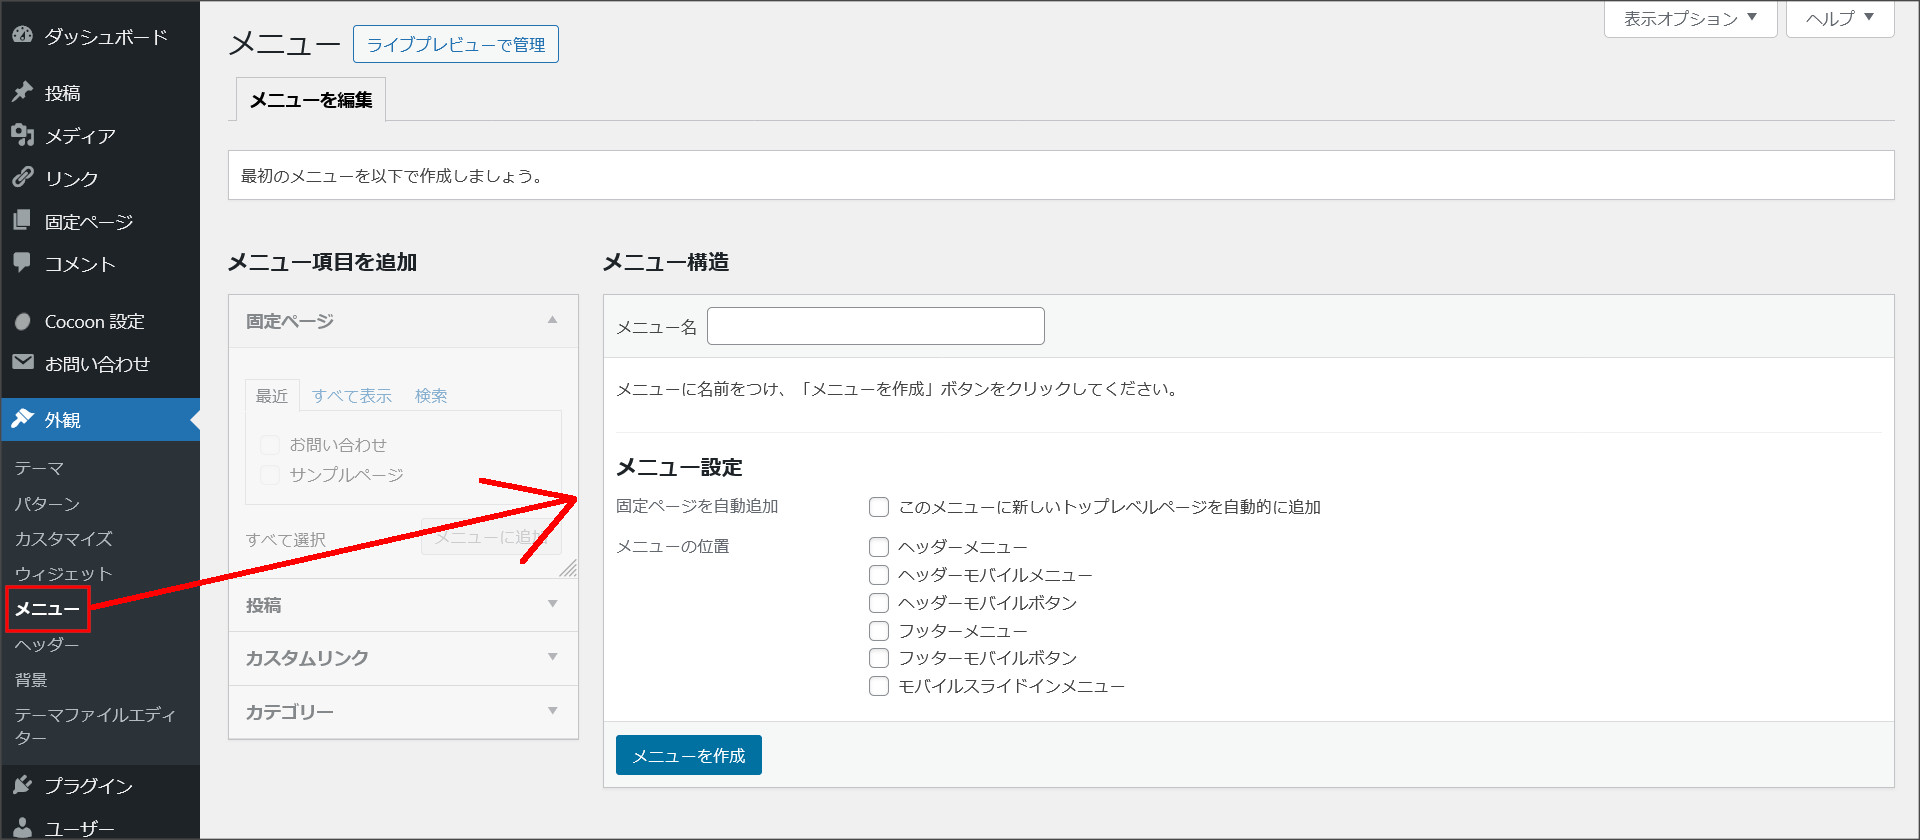The image size is (1920, 840).
Task: Open ウィジェット submenu item
Action: tap(63, 573)
